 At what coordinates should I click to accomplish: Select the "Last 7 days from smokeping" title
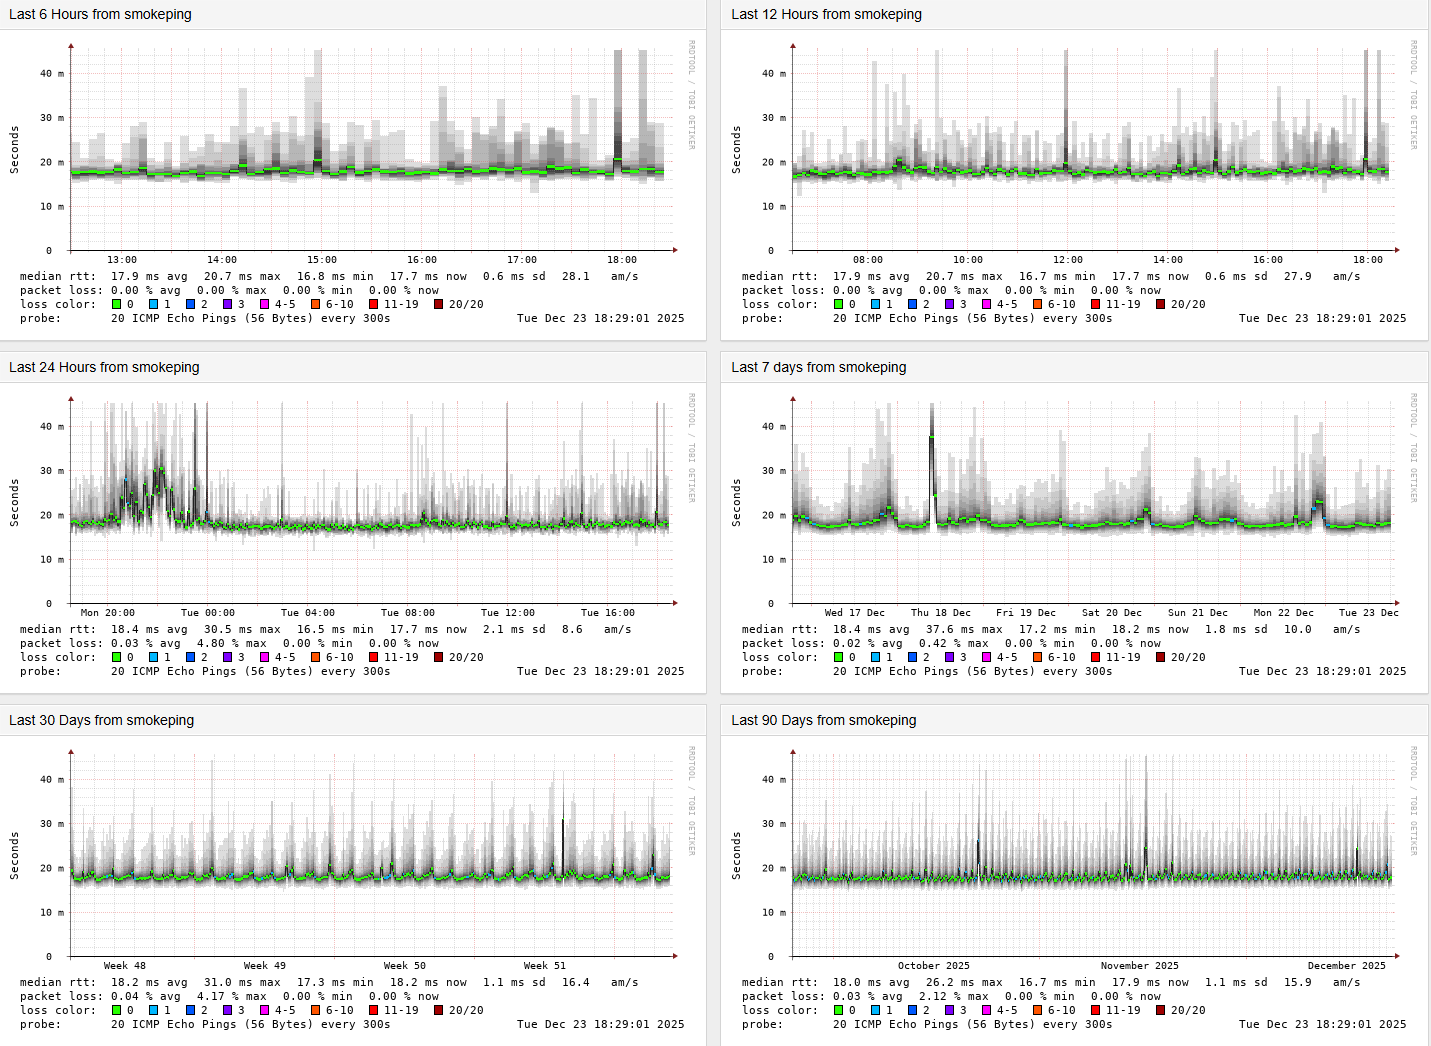tap(818, 367)
